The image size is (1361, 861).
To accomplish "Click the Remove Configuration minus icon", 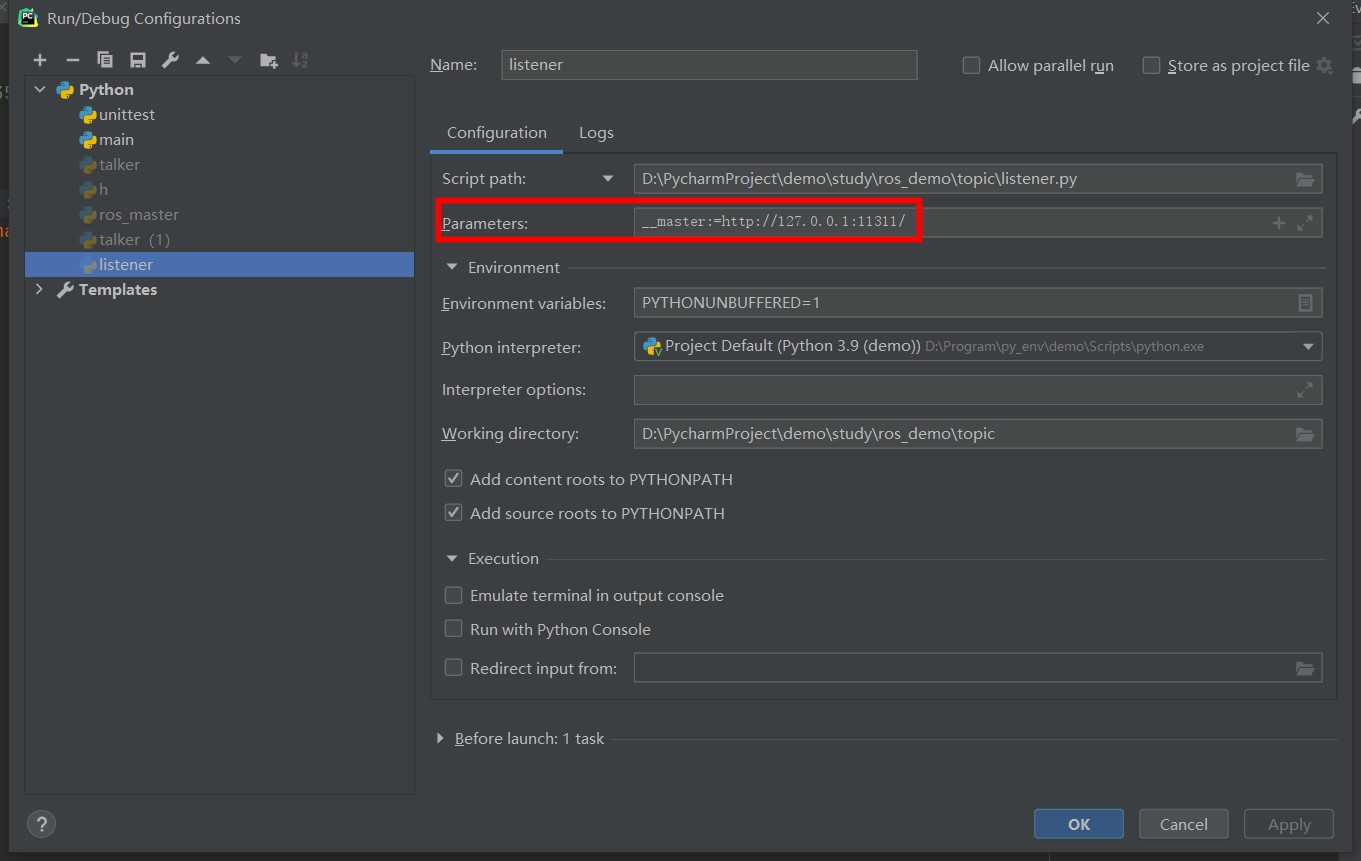I will 72,61.
